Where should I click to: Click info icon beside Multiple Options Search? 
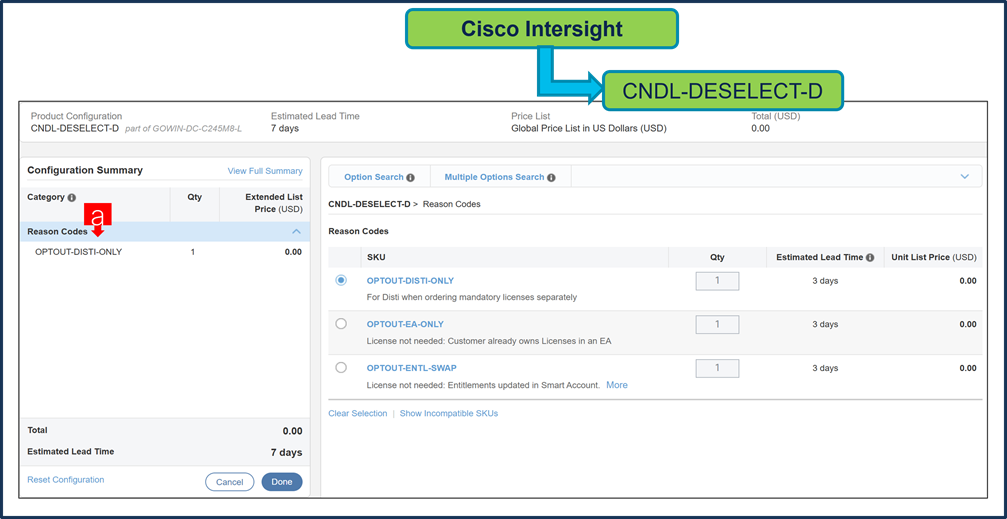(551, 177)
